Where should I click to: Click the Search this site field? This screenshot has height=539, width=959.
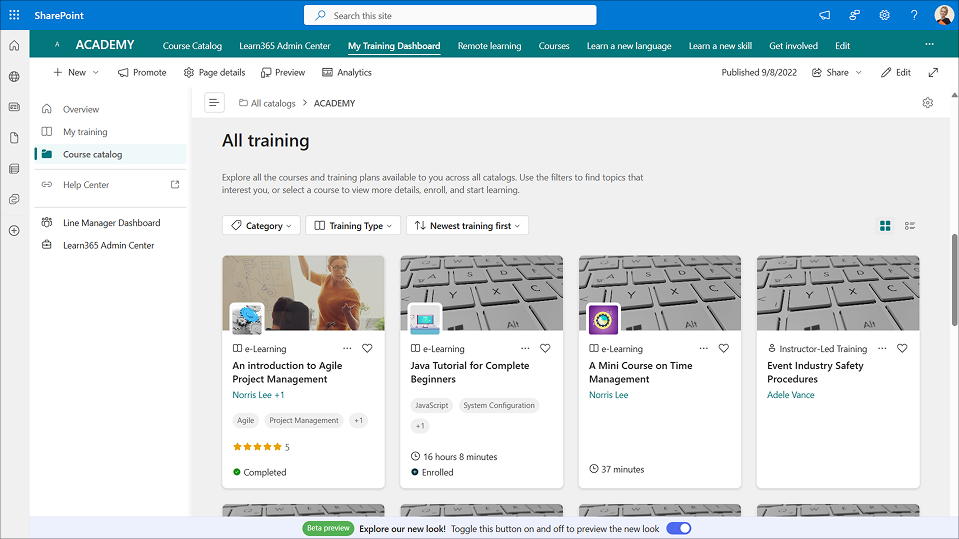pyautogui.click(x=450, y=15)
